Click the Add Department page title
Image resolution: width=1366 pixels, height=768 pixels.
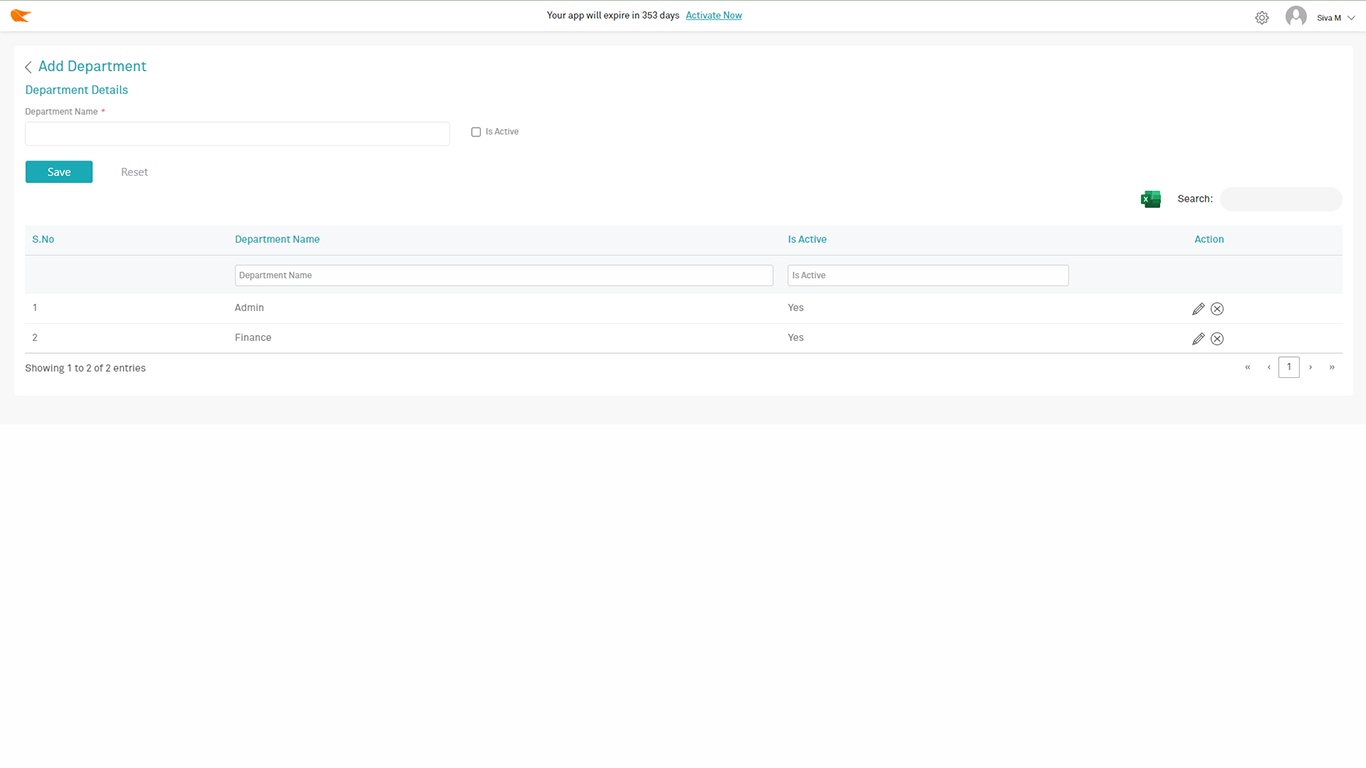pos(92,67)
